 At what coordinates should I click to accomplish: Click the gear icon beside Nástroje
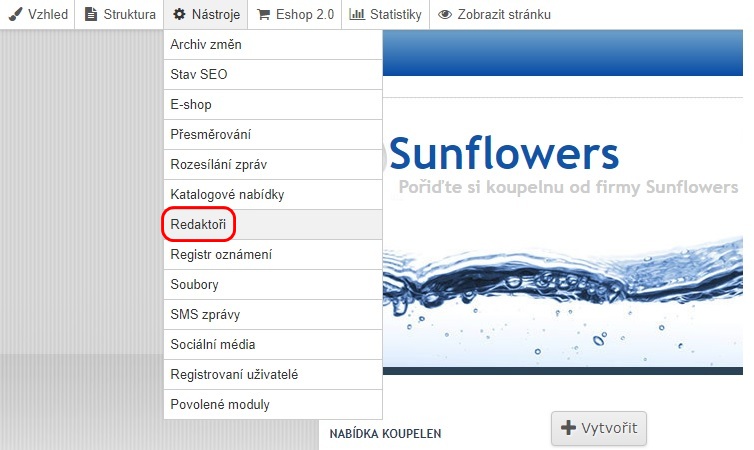click(x=179, y=14)
